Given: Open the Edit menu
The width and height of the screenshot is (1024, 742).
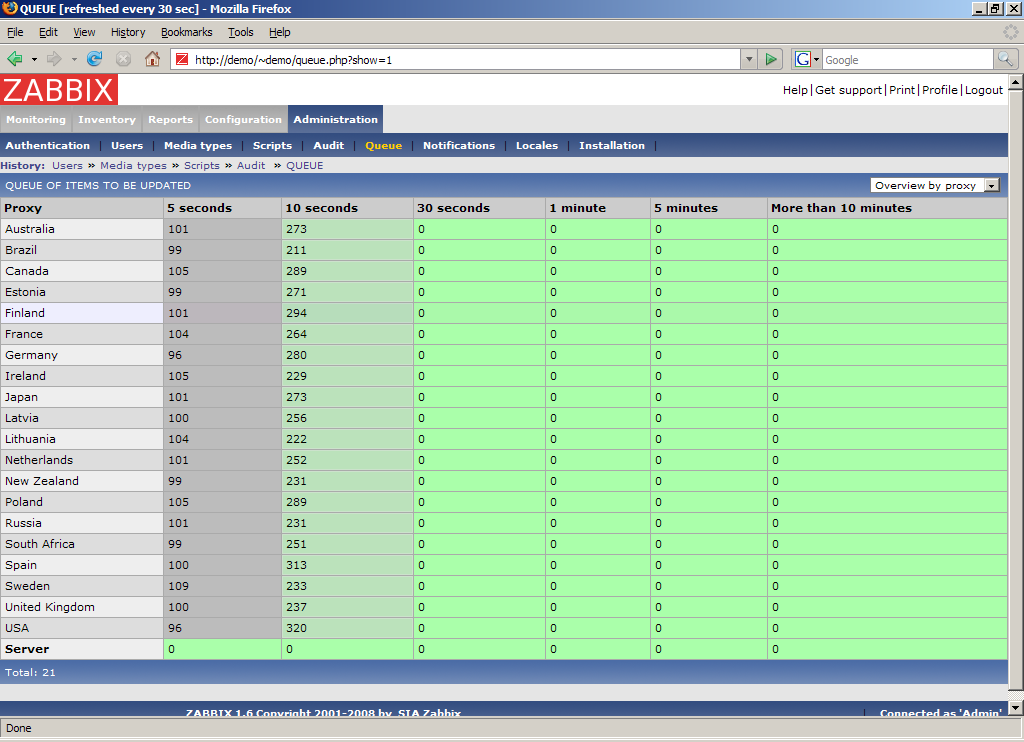Looking at the screenshot, I should coord(48,32).
